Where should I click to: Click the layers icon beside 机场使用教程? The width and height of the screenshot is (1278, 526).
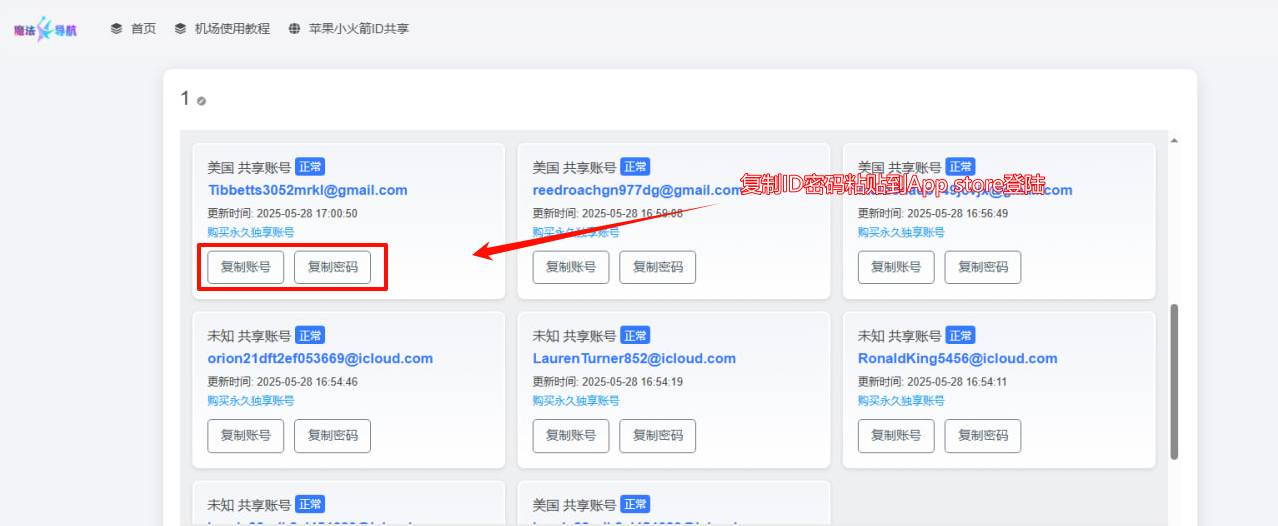180,29
